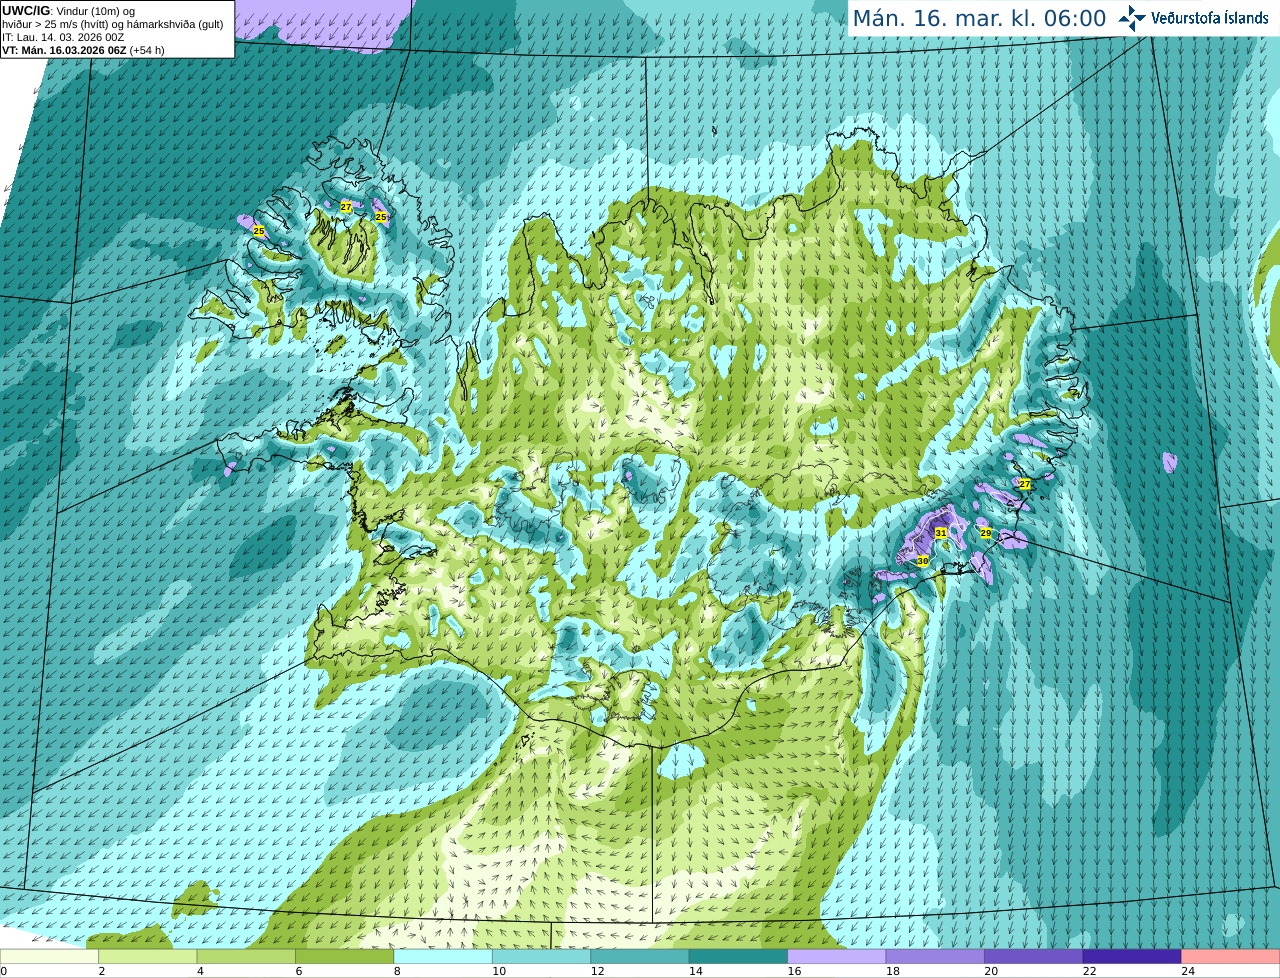
Task: Click the yellow gust label 30
Action: [923, 562]
